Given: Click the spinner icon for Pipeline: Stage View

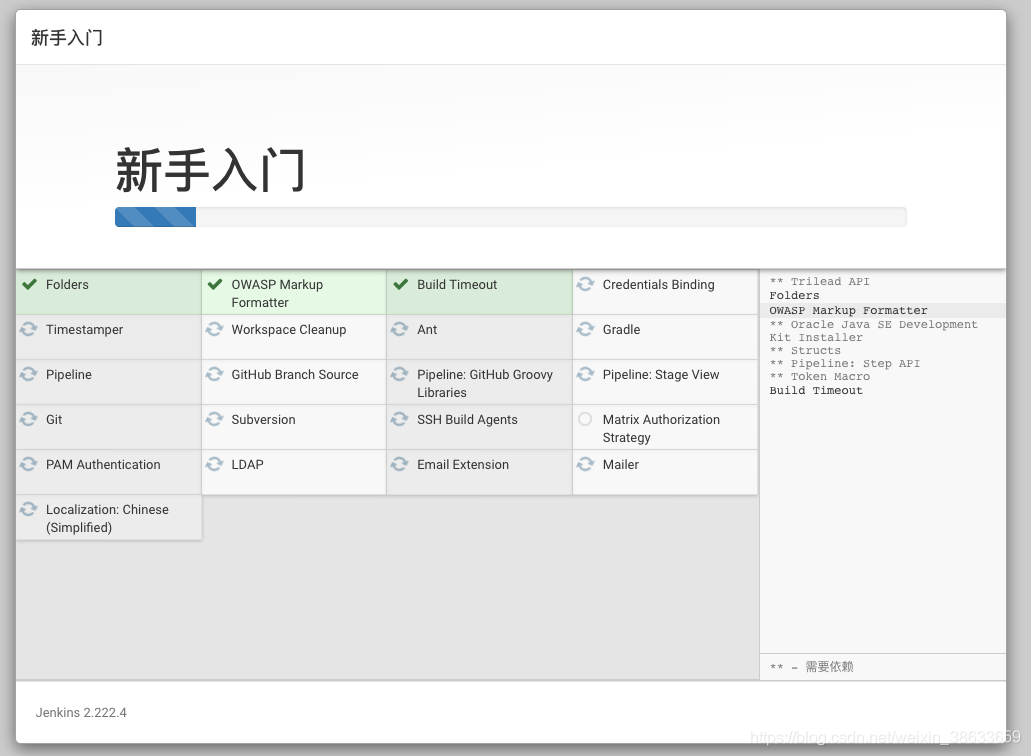Looking at the screenshot, I should pyautogui.click(x=586, y=374).
